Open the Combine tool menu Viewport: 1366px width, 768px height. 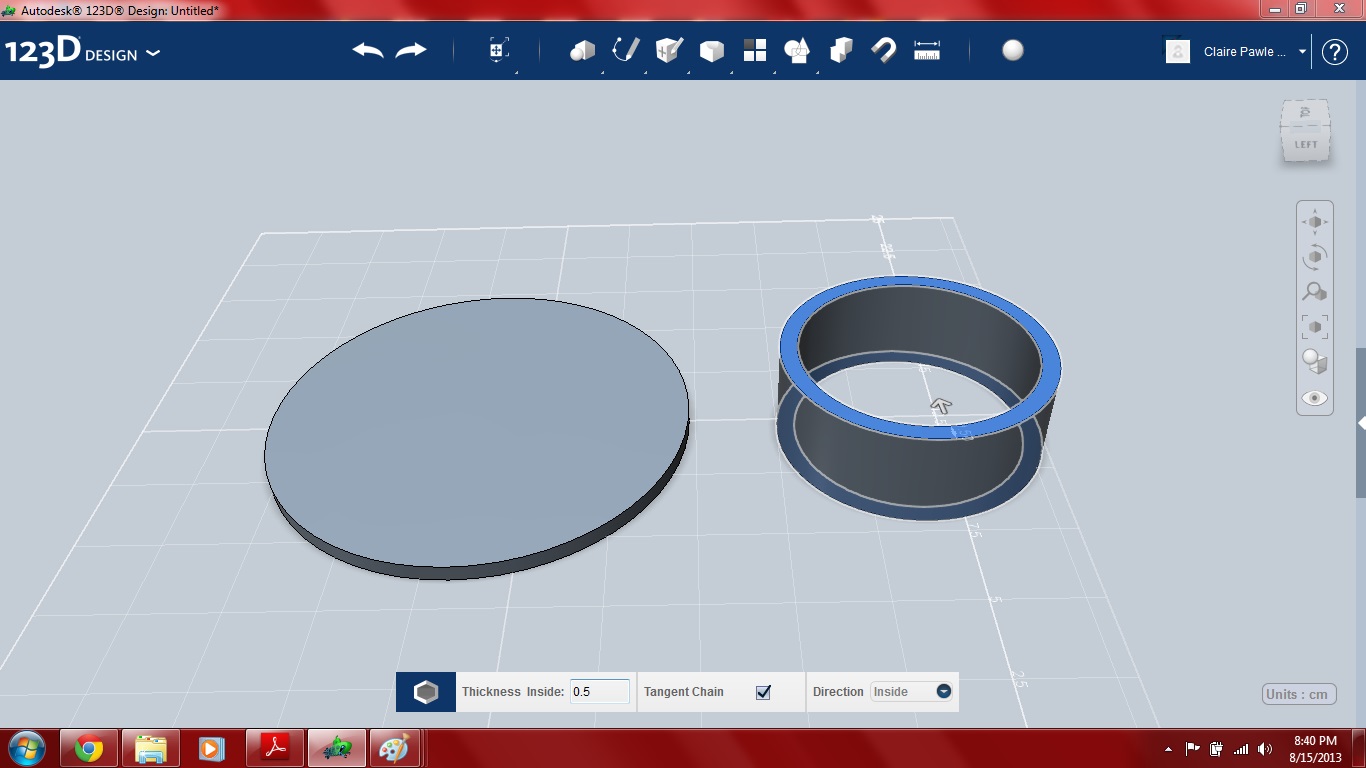click(x=841, y=51)
